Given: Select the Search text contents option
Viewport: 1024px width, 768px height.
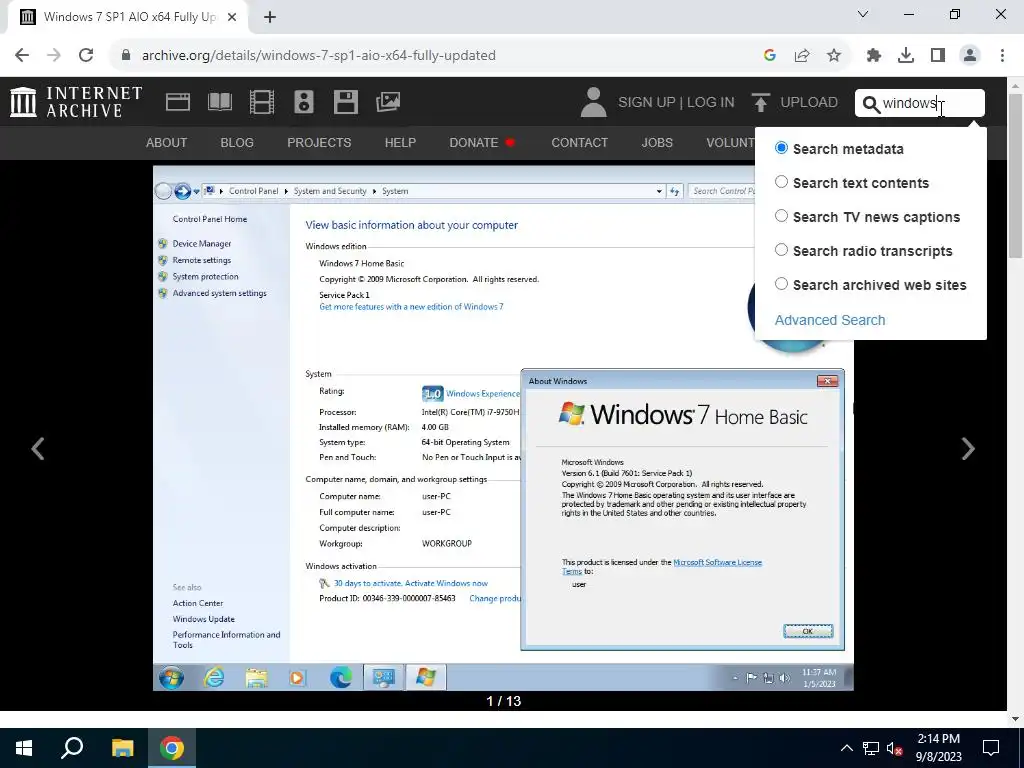Looking at the screenshot, I should tap(781, 182).
